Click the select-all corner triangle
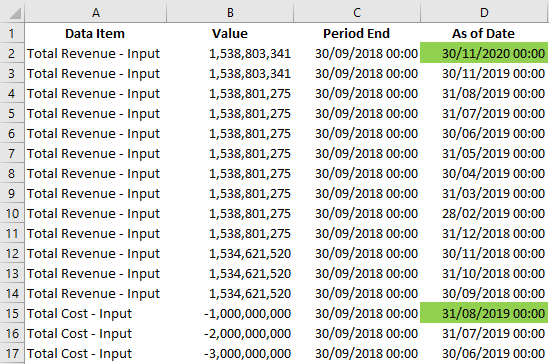This screenshot has width=549, height=364. tap(15, 13)
